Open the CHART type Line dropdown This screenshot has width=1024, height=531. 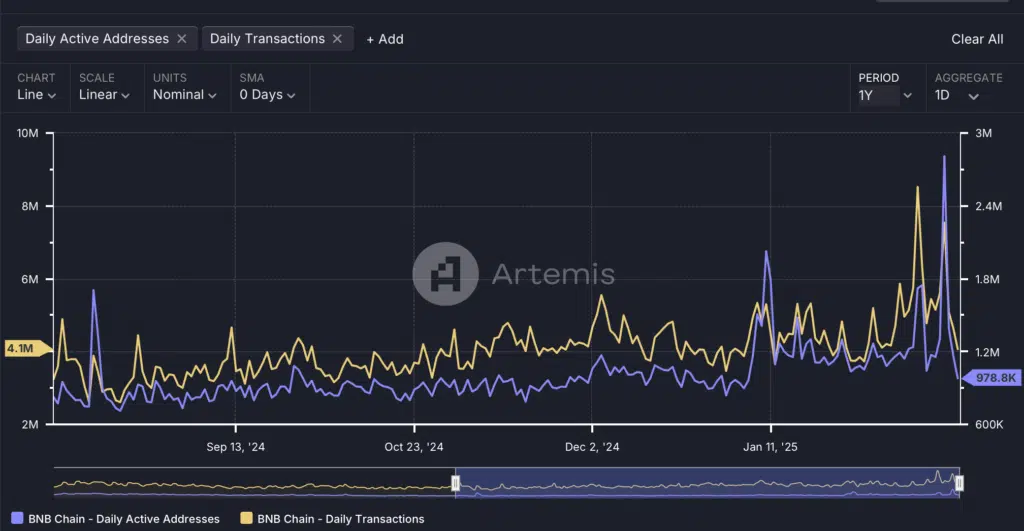pyautogui.click(x=37, y=95)
